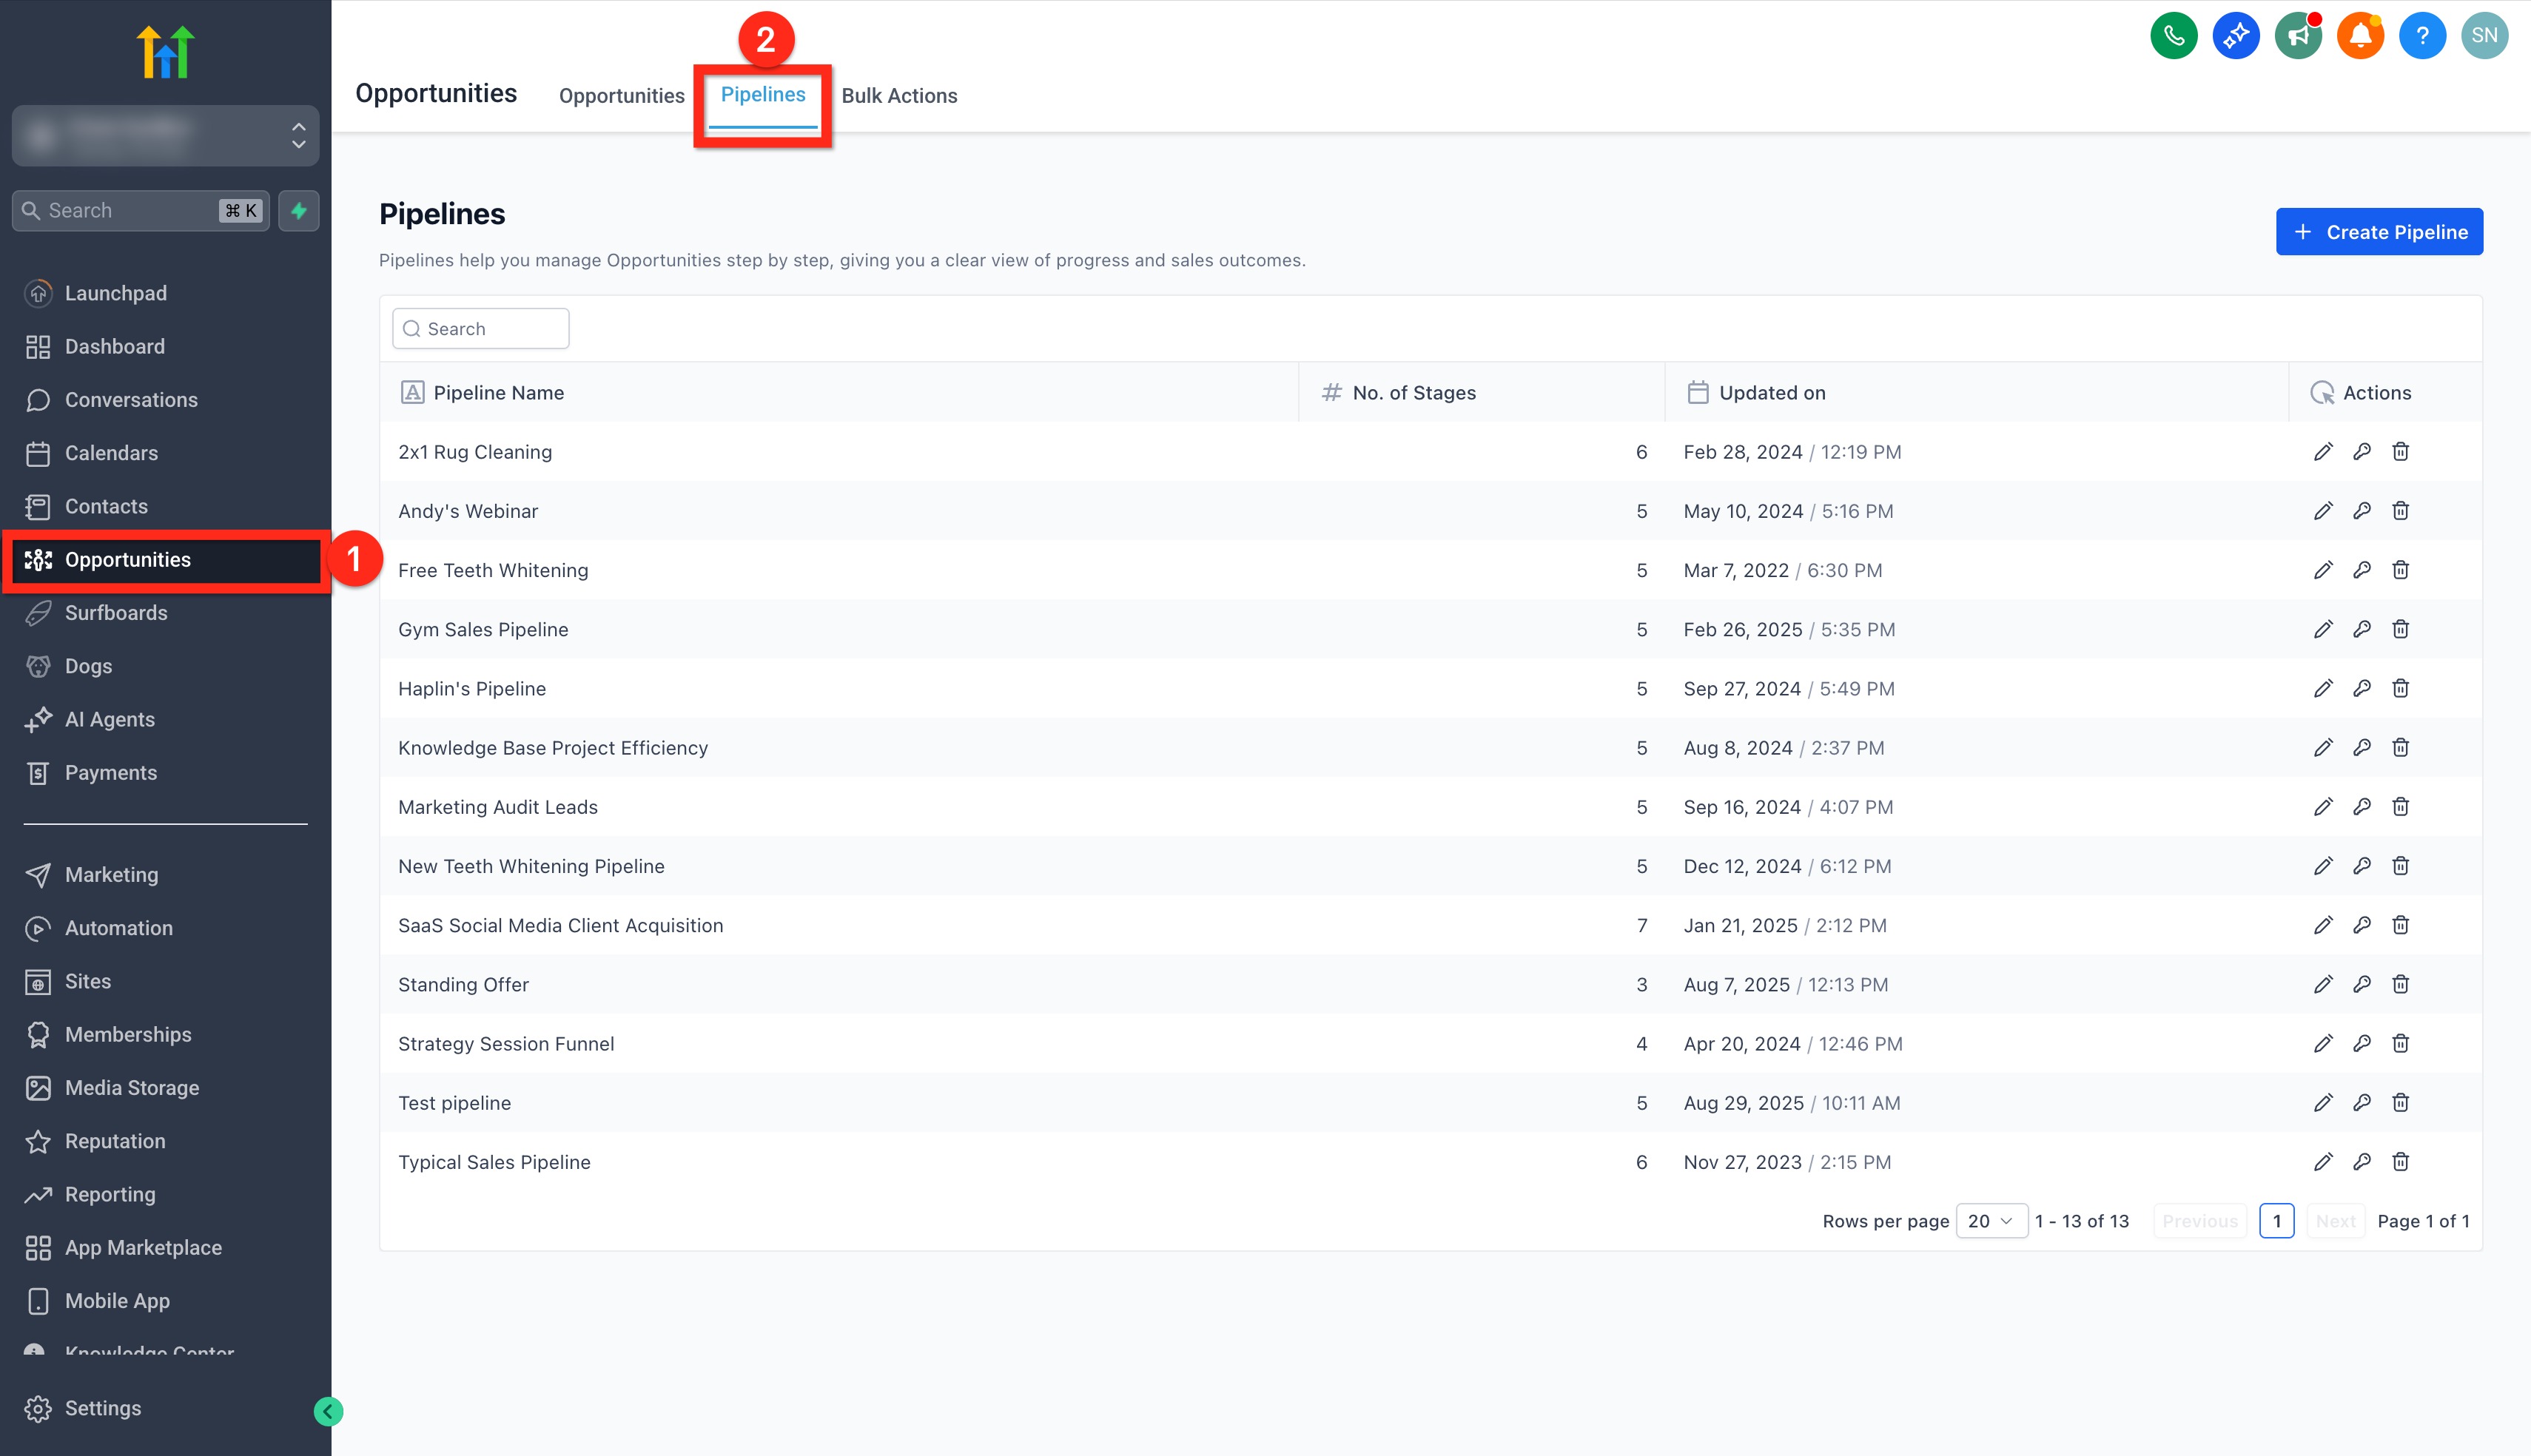Screen dimensions: 2531x1456
Task: Collapse sidebar with green chevron button
Action: [x=328, y=1411]
